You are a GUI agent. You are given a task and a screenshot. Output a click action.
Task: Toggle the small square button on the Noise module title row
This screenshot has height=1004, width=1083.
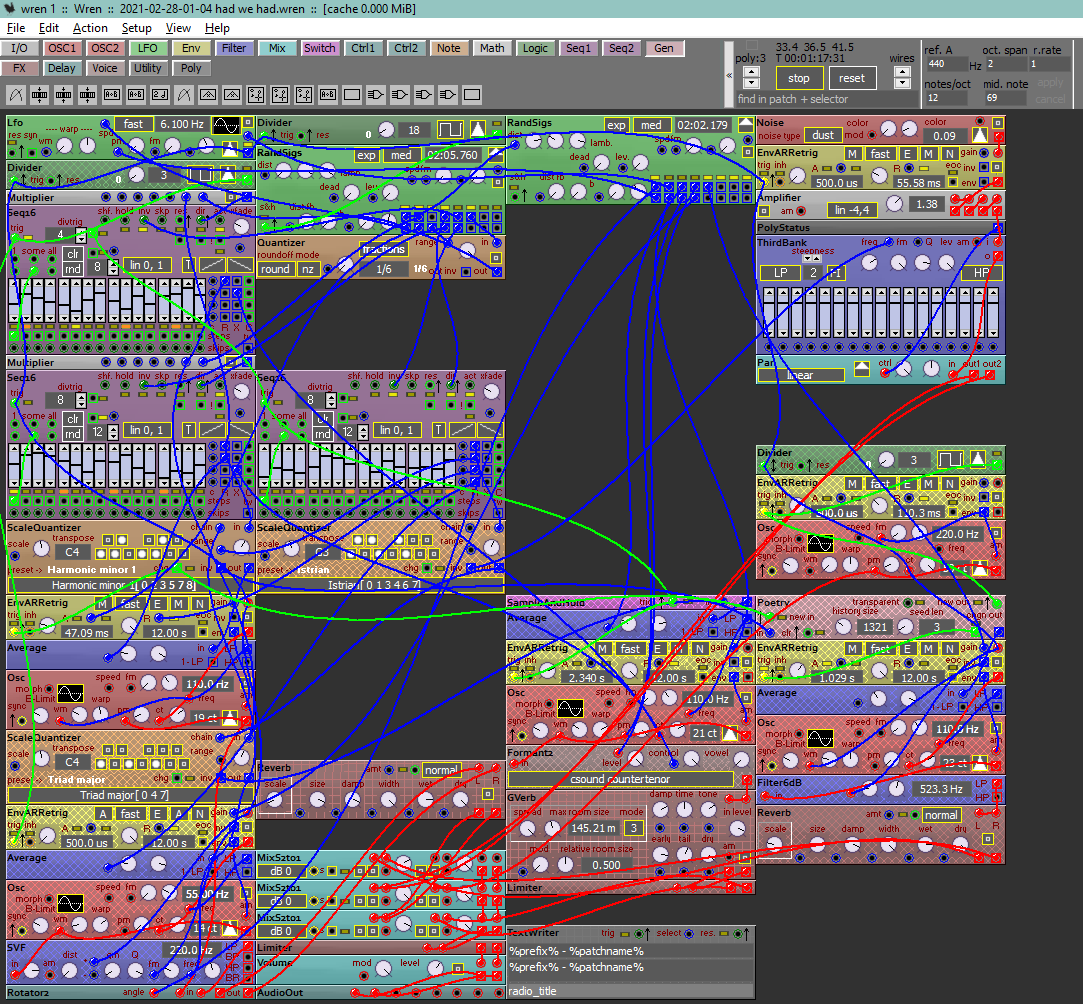[997, 122]
